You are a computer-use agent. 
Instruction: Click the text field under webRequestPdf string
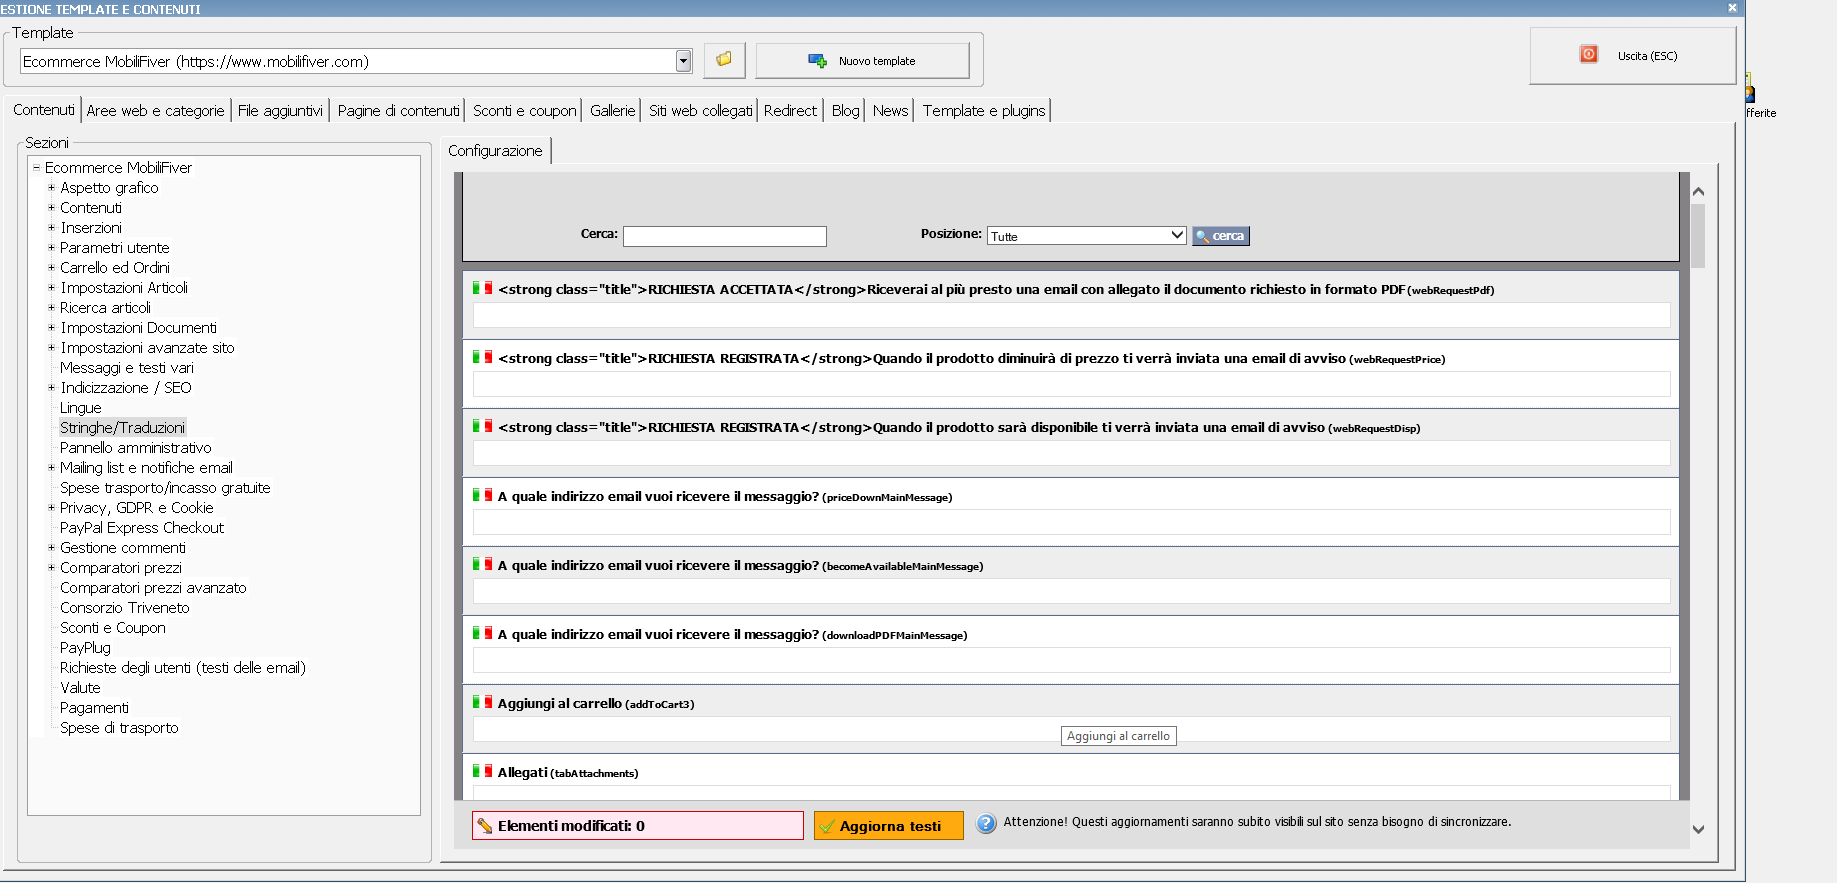pyautogui.click(x=1071, y=315)
